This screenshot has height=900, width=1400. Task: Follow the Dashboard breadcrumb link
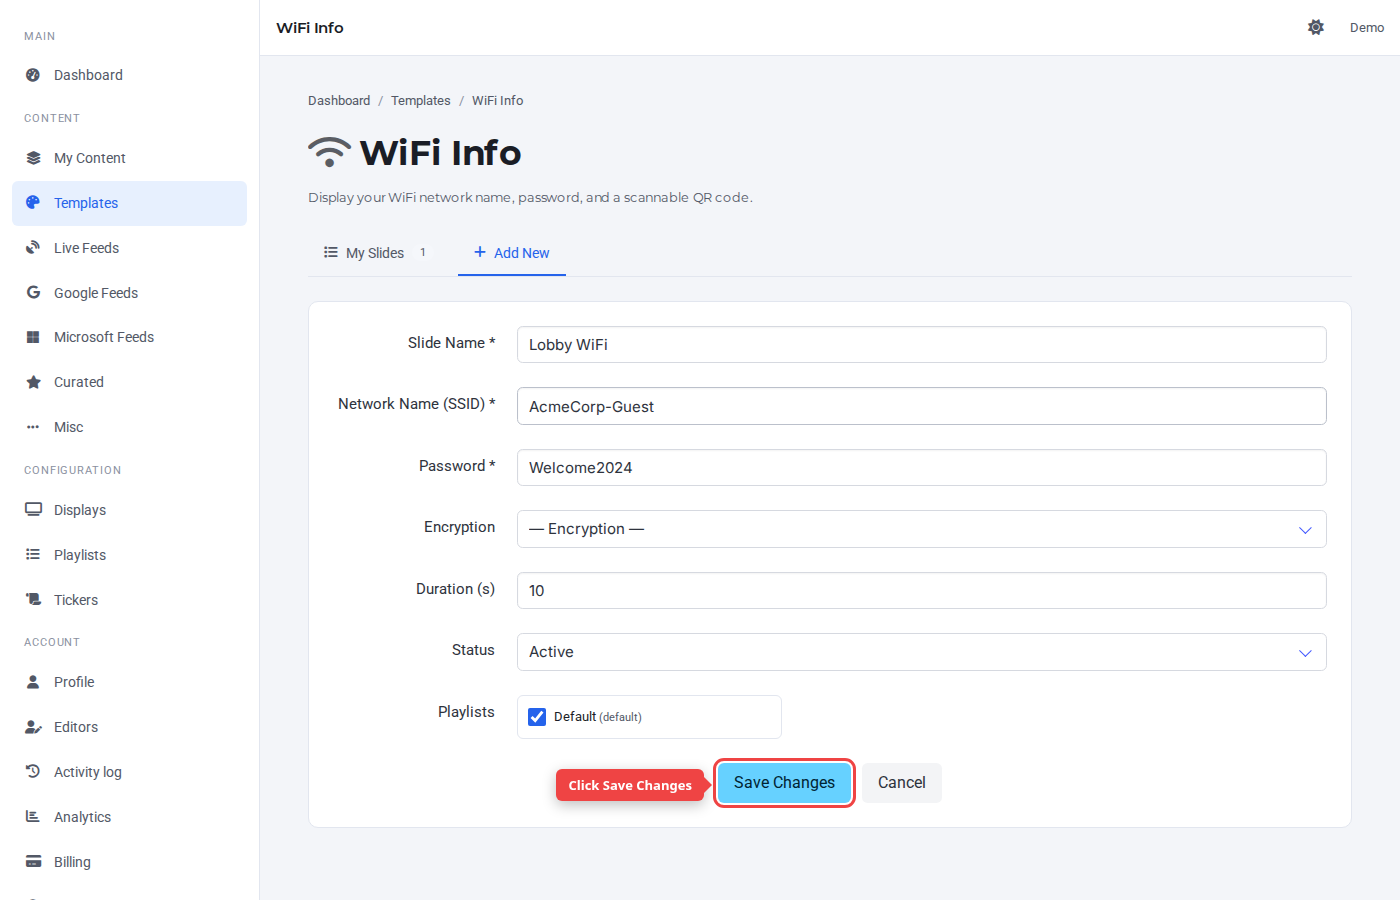point(339,101)
